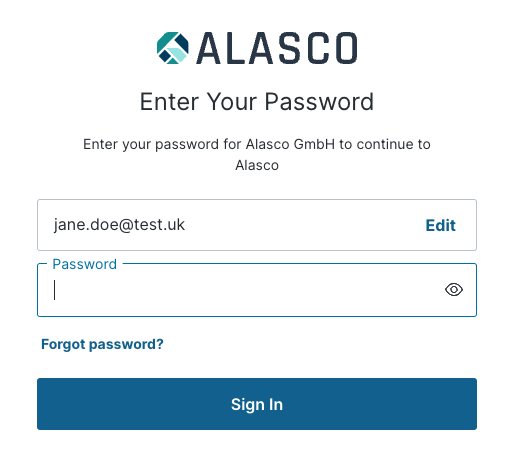Click the displayed email text jane.doe@test.uk
Viewport: 514px width, 458px height.
[x=119, y=225]
